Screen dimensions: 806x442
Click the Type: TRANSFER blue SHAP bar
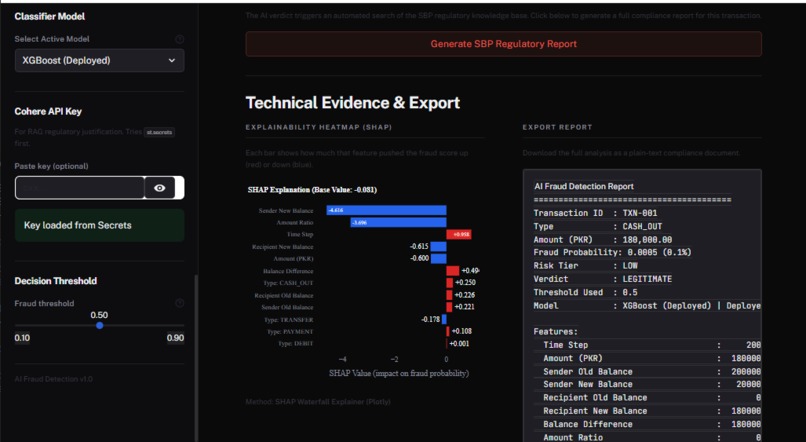click(444, 320)
